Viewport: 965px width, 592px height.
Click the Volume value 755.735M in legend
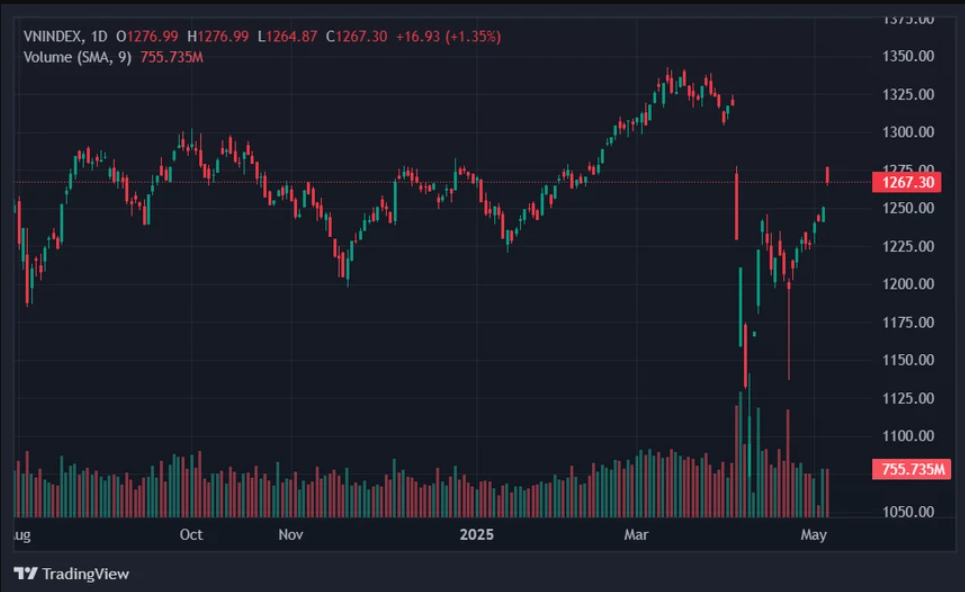point(172,57)
